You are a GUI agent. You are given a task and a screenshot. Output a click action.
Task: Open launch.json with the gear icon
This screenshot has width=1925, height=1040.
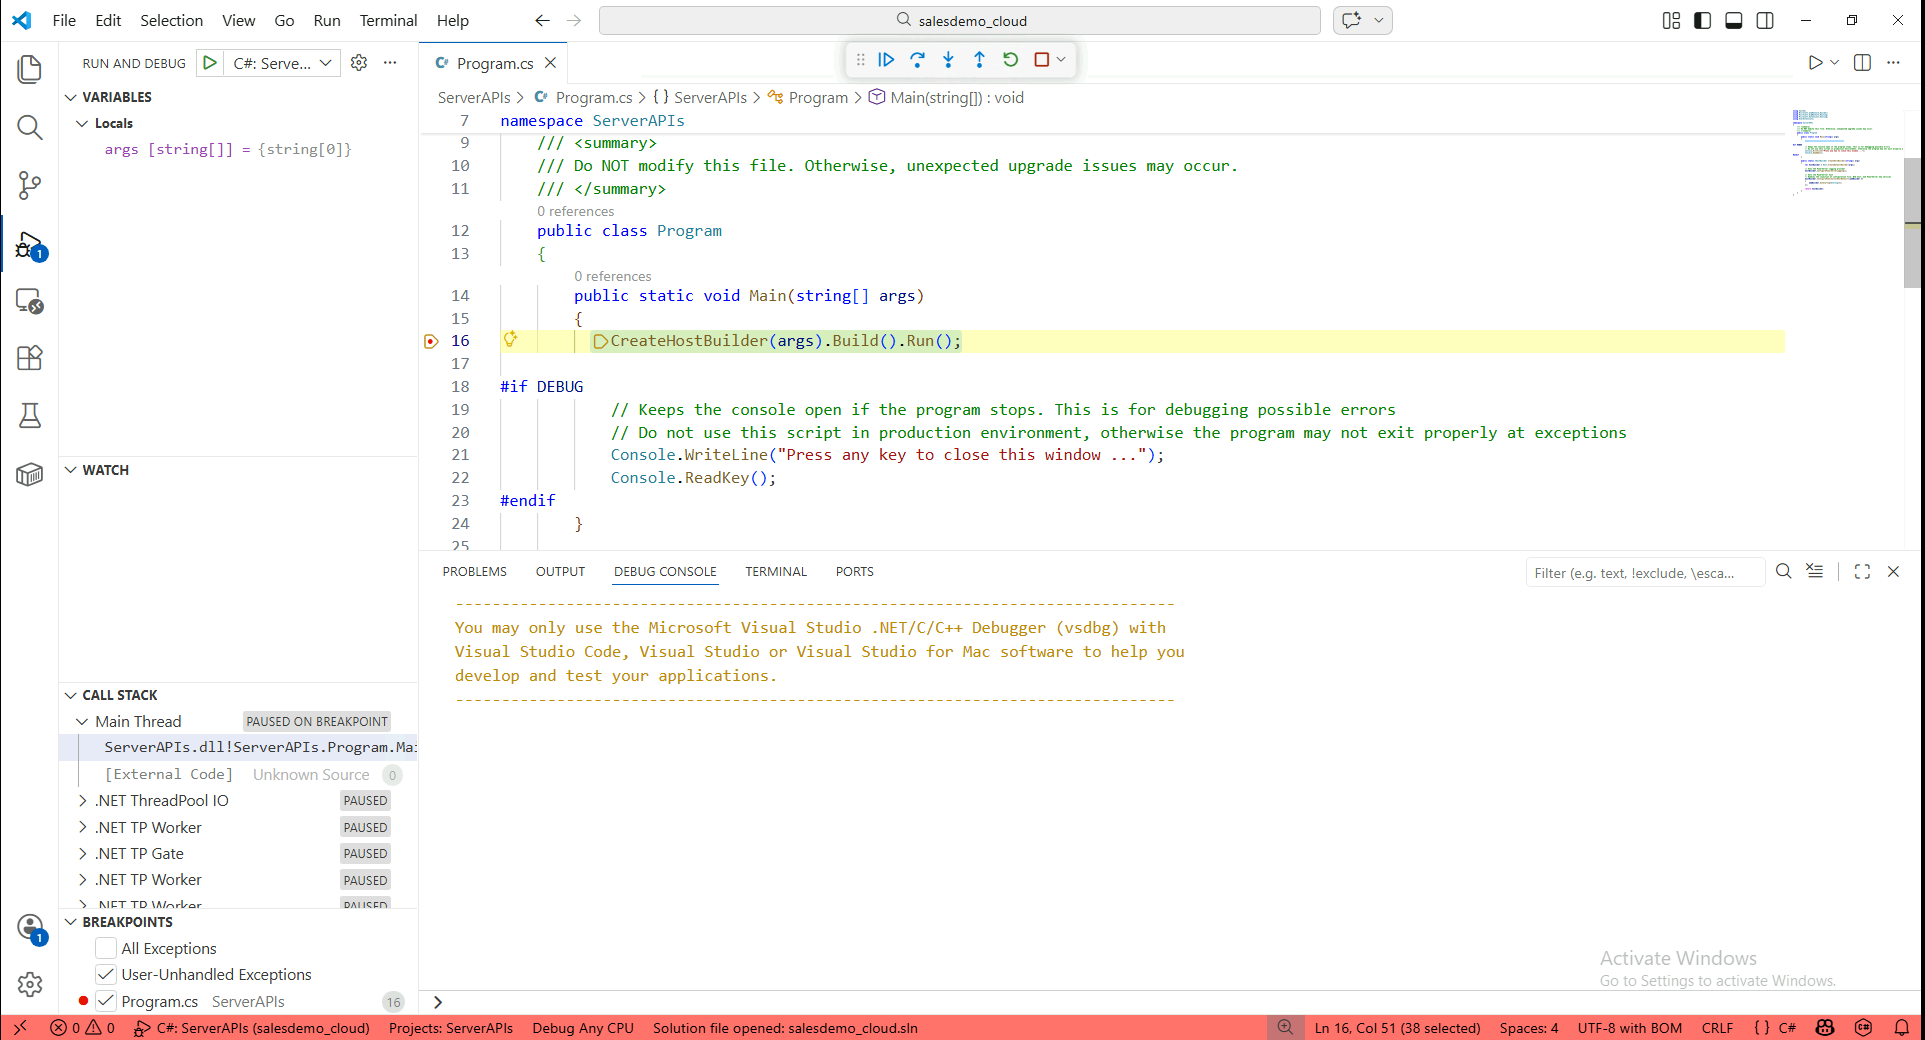(359, 63)
